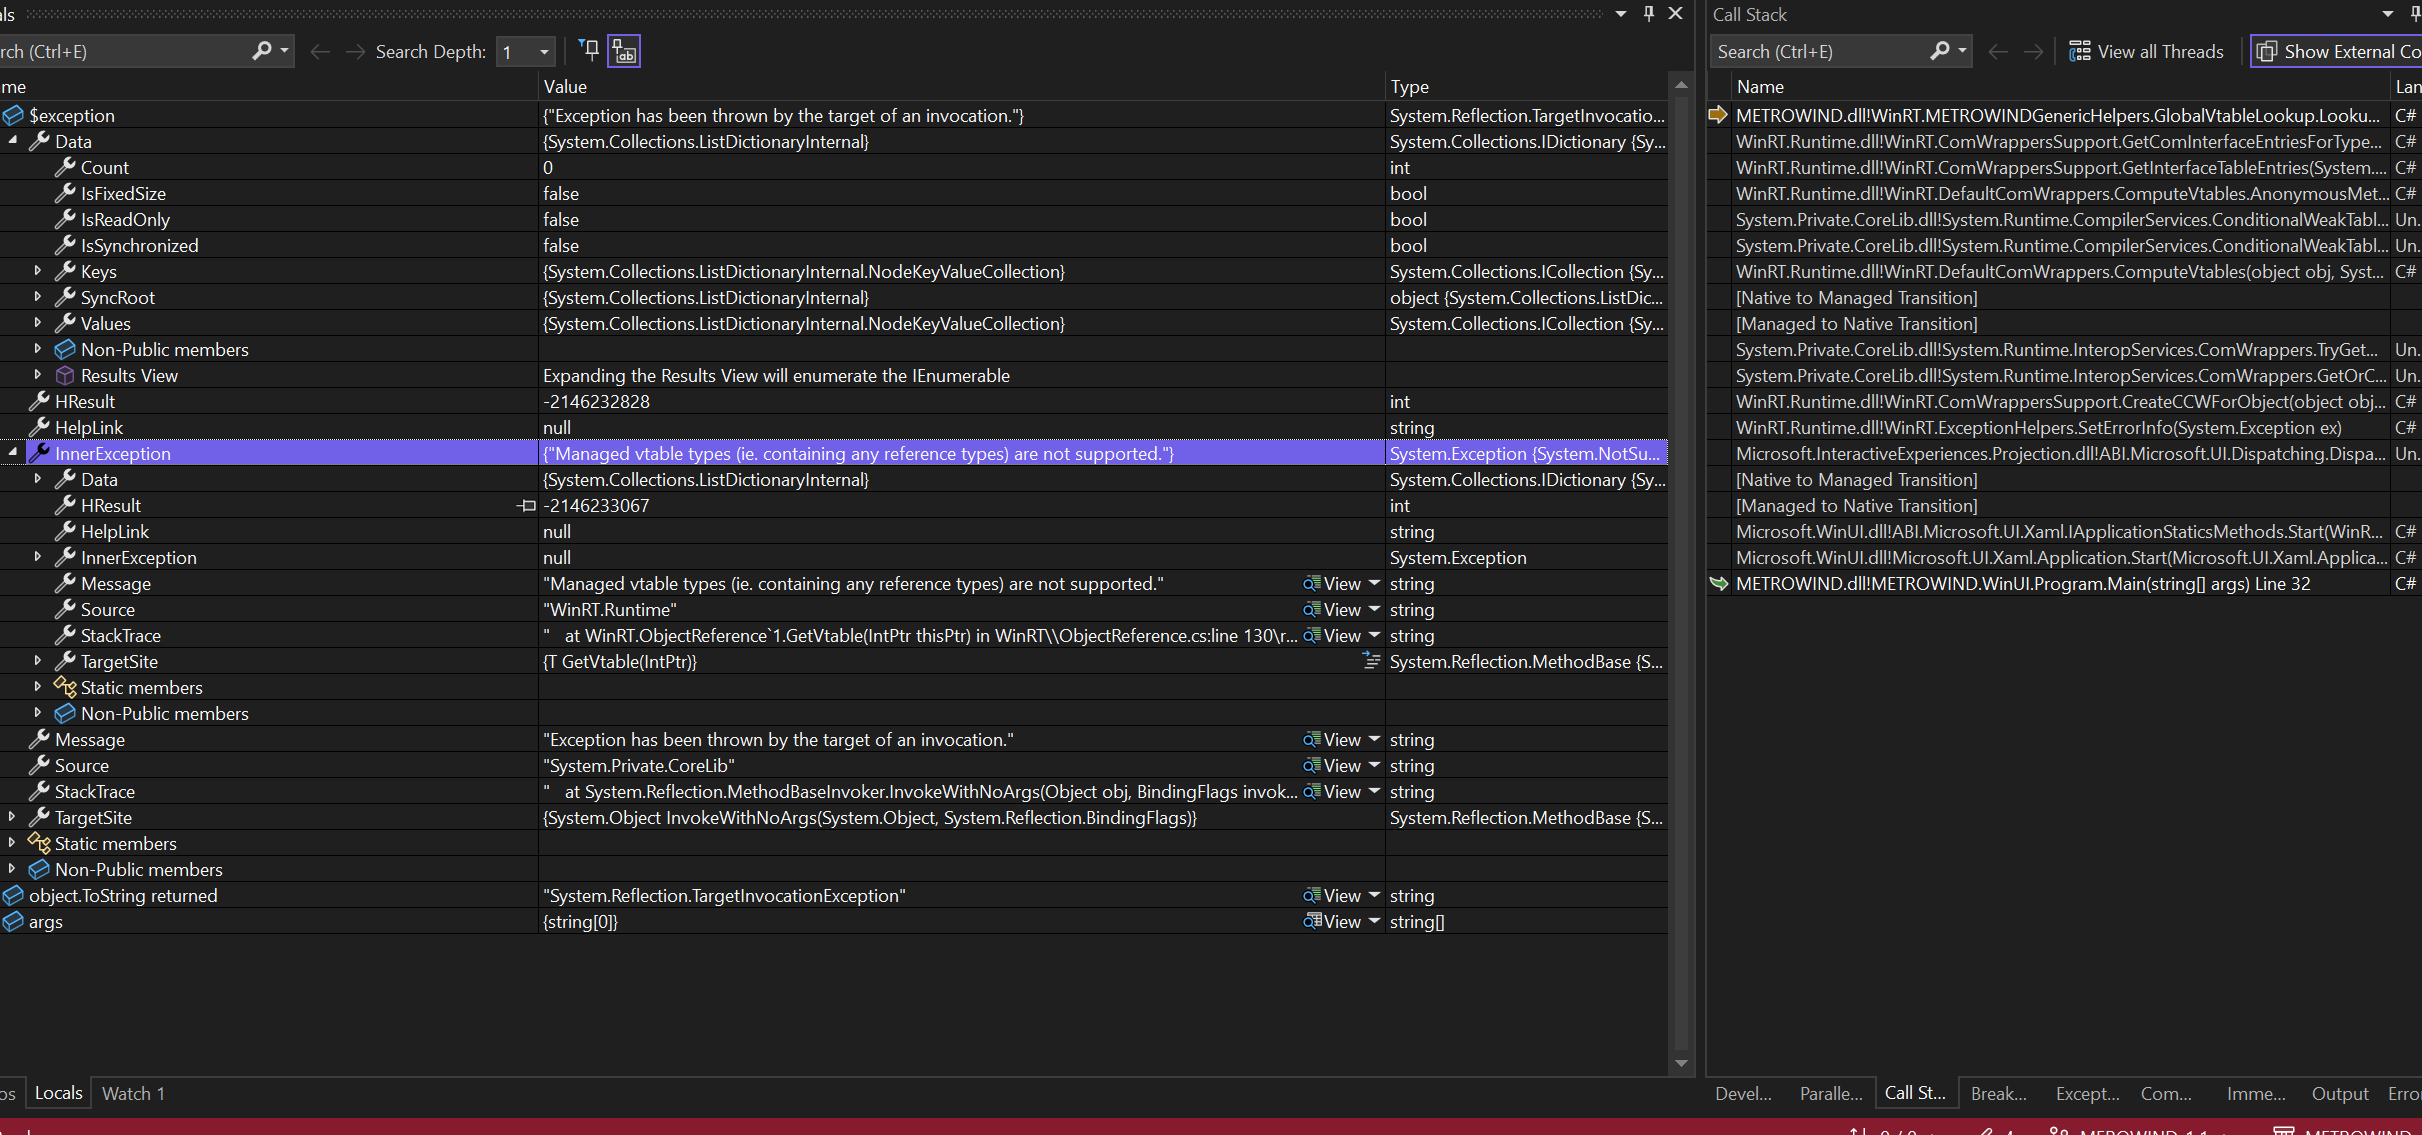Open the Output tab

(x=2339, y=1093)
